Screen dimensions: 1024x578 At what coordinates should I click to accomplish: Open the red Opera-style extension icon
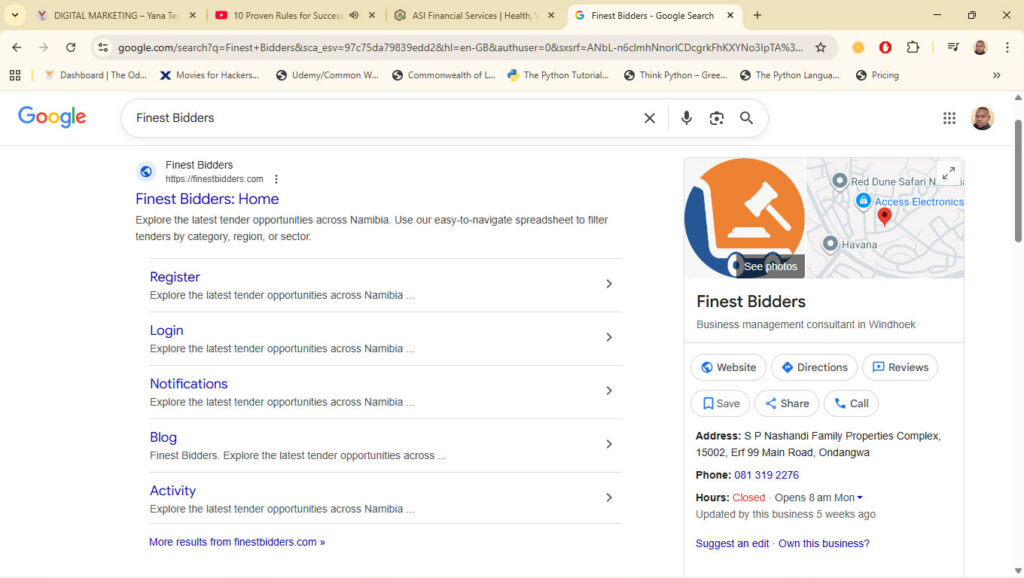pyautogui.click(x=885, y=47)
